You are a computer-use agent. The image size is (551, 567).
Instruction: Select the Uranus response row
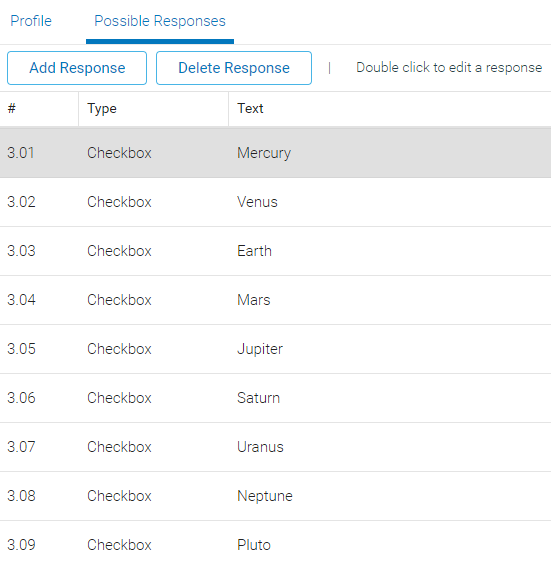tap(276, 447)
